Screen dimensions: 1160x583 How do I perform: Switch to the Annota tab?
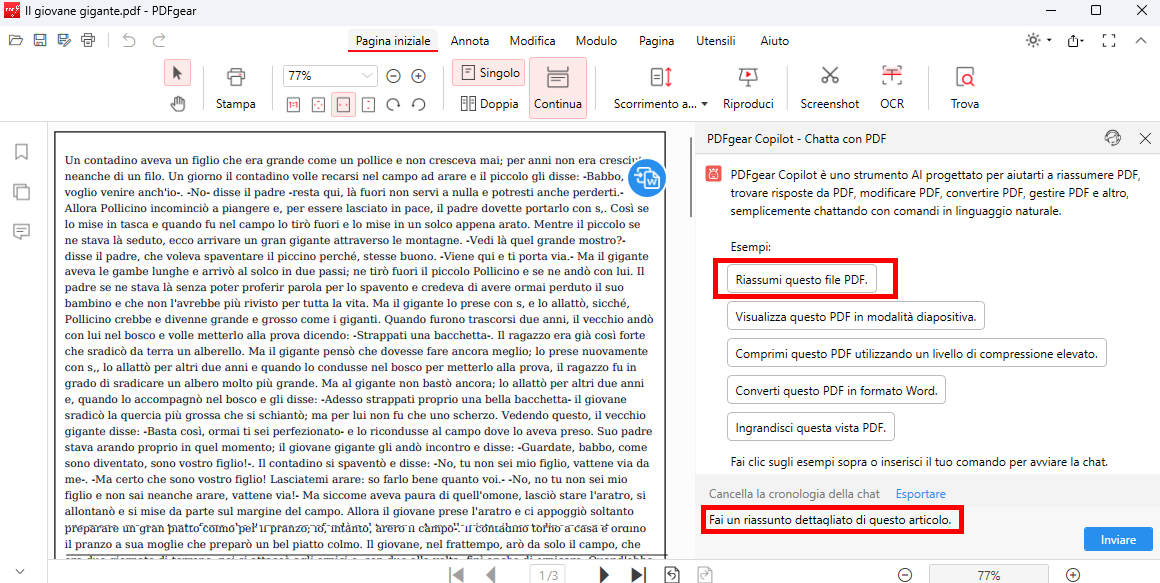[470, 41]
